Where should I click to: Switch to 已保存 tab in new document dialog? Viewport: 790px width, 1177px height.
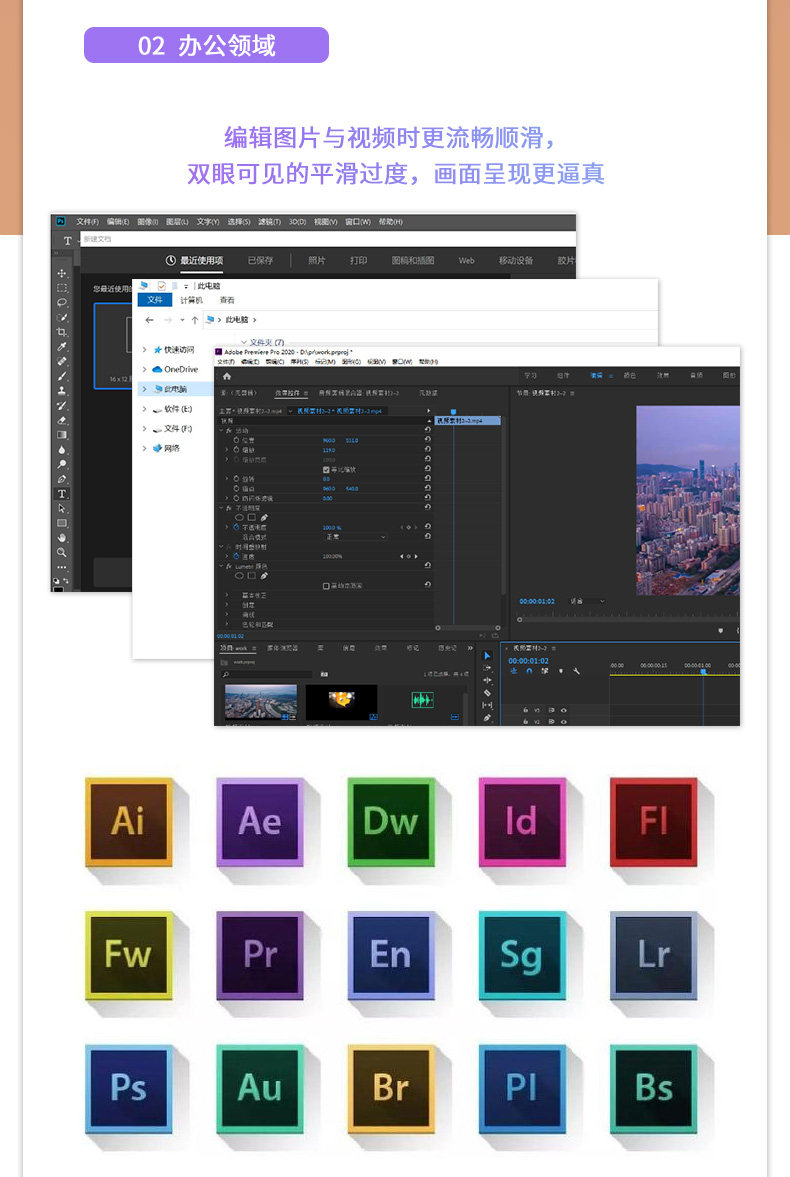click(261, 260)
